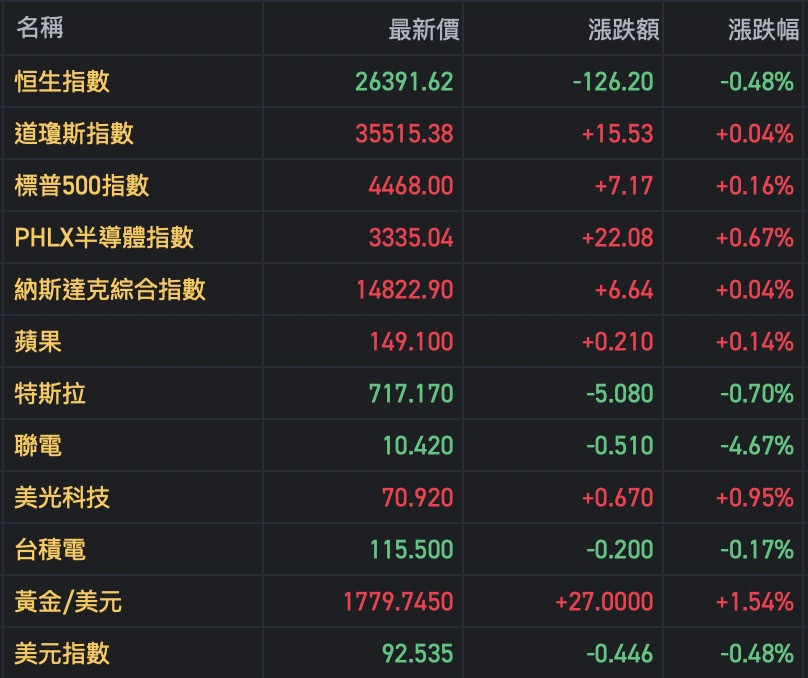Select the PHLX半導體指數 row
The width and height of the screenshot is (808, 678).
[104, 238]
